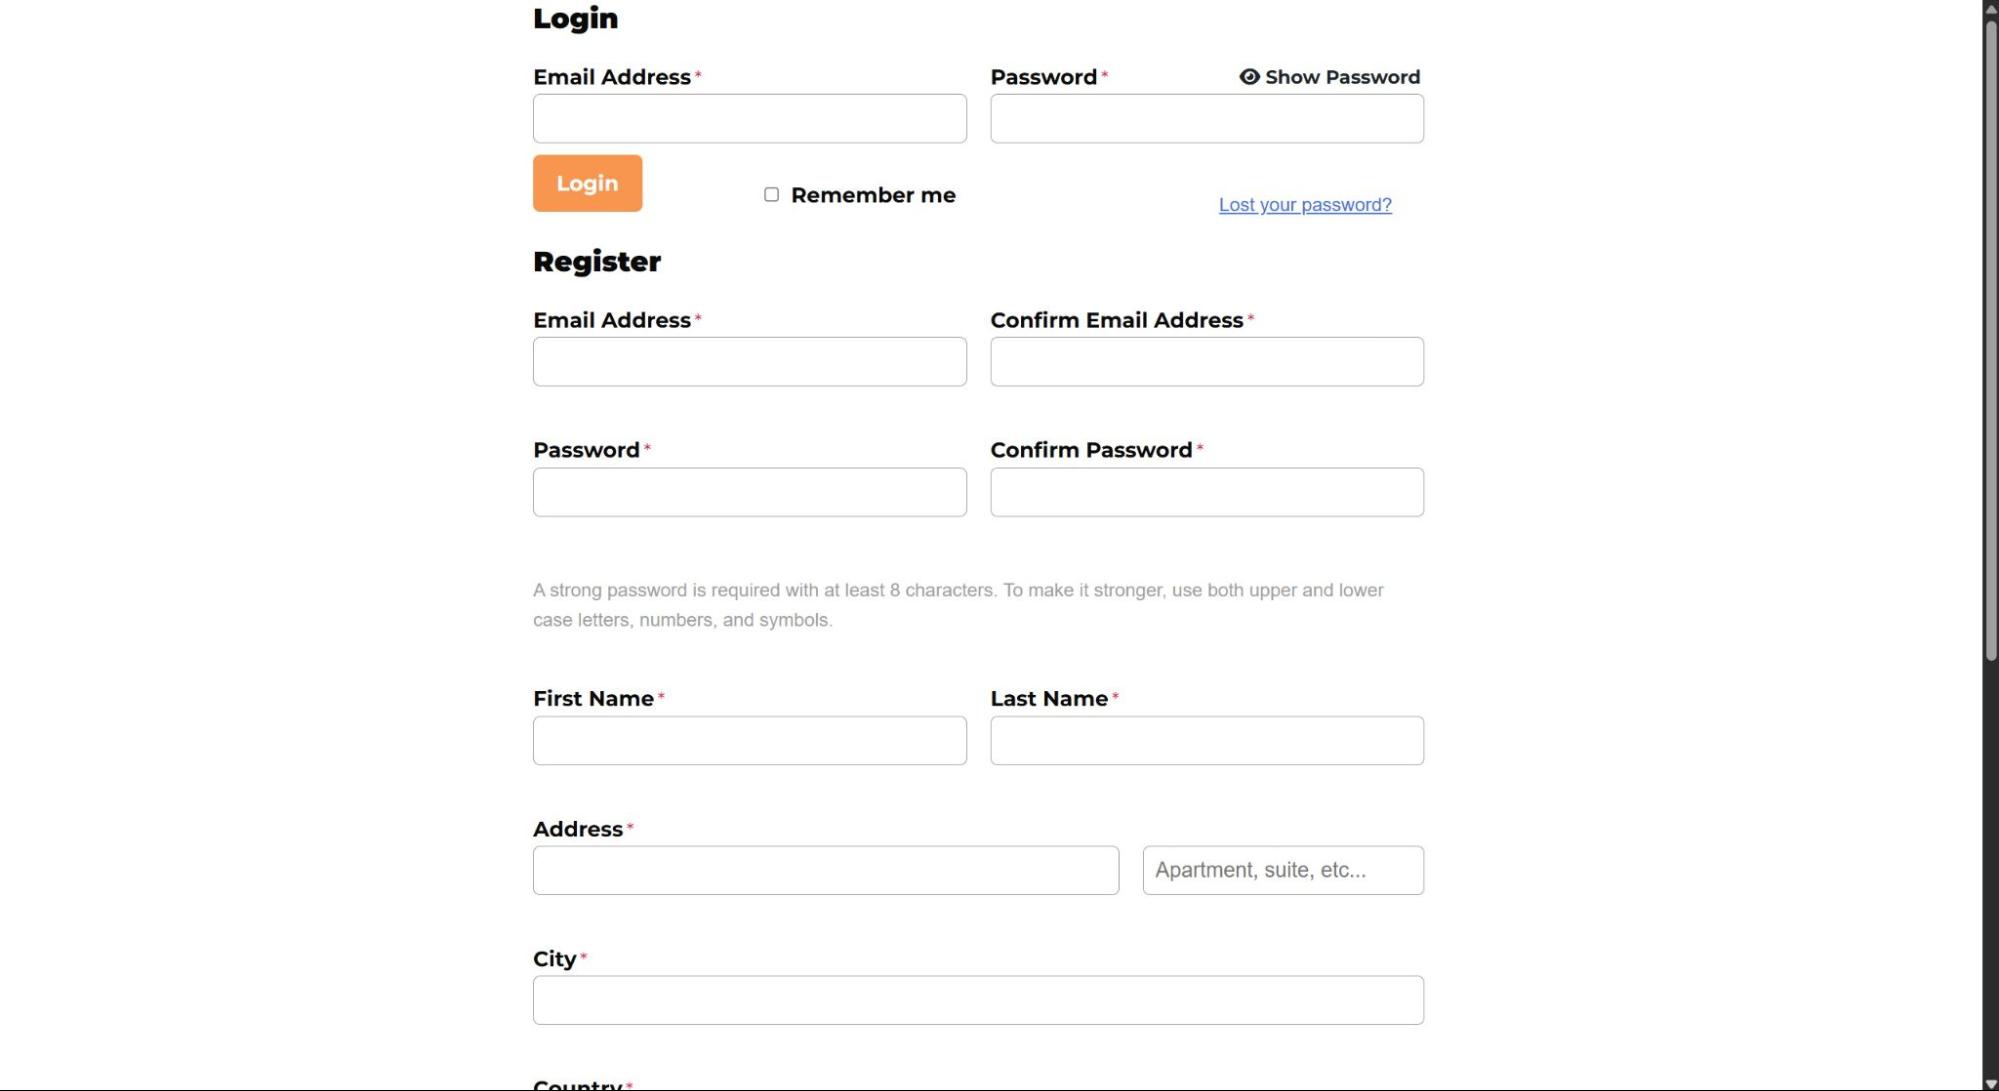Tick the Remember me checkbox
This screenshot has height=1091, width=1999.
pyautogui.click(x=771, y=195)
